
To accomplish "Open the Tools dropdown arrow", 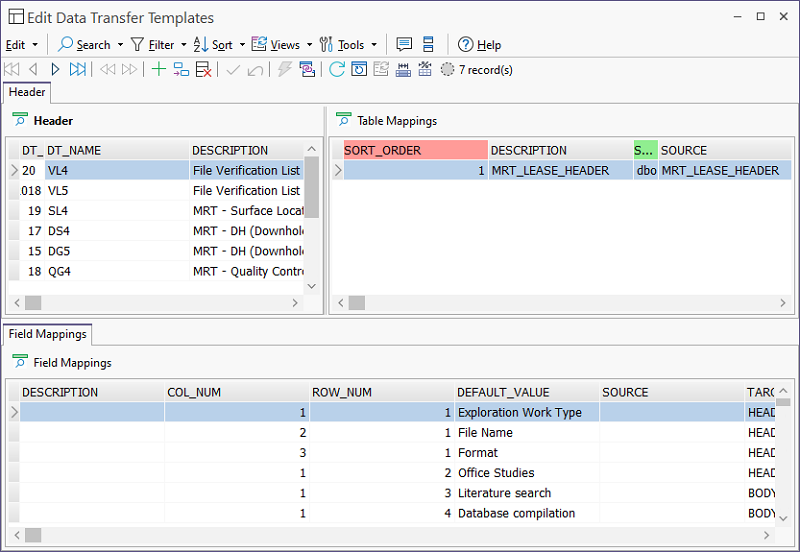I will point(374,45).
